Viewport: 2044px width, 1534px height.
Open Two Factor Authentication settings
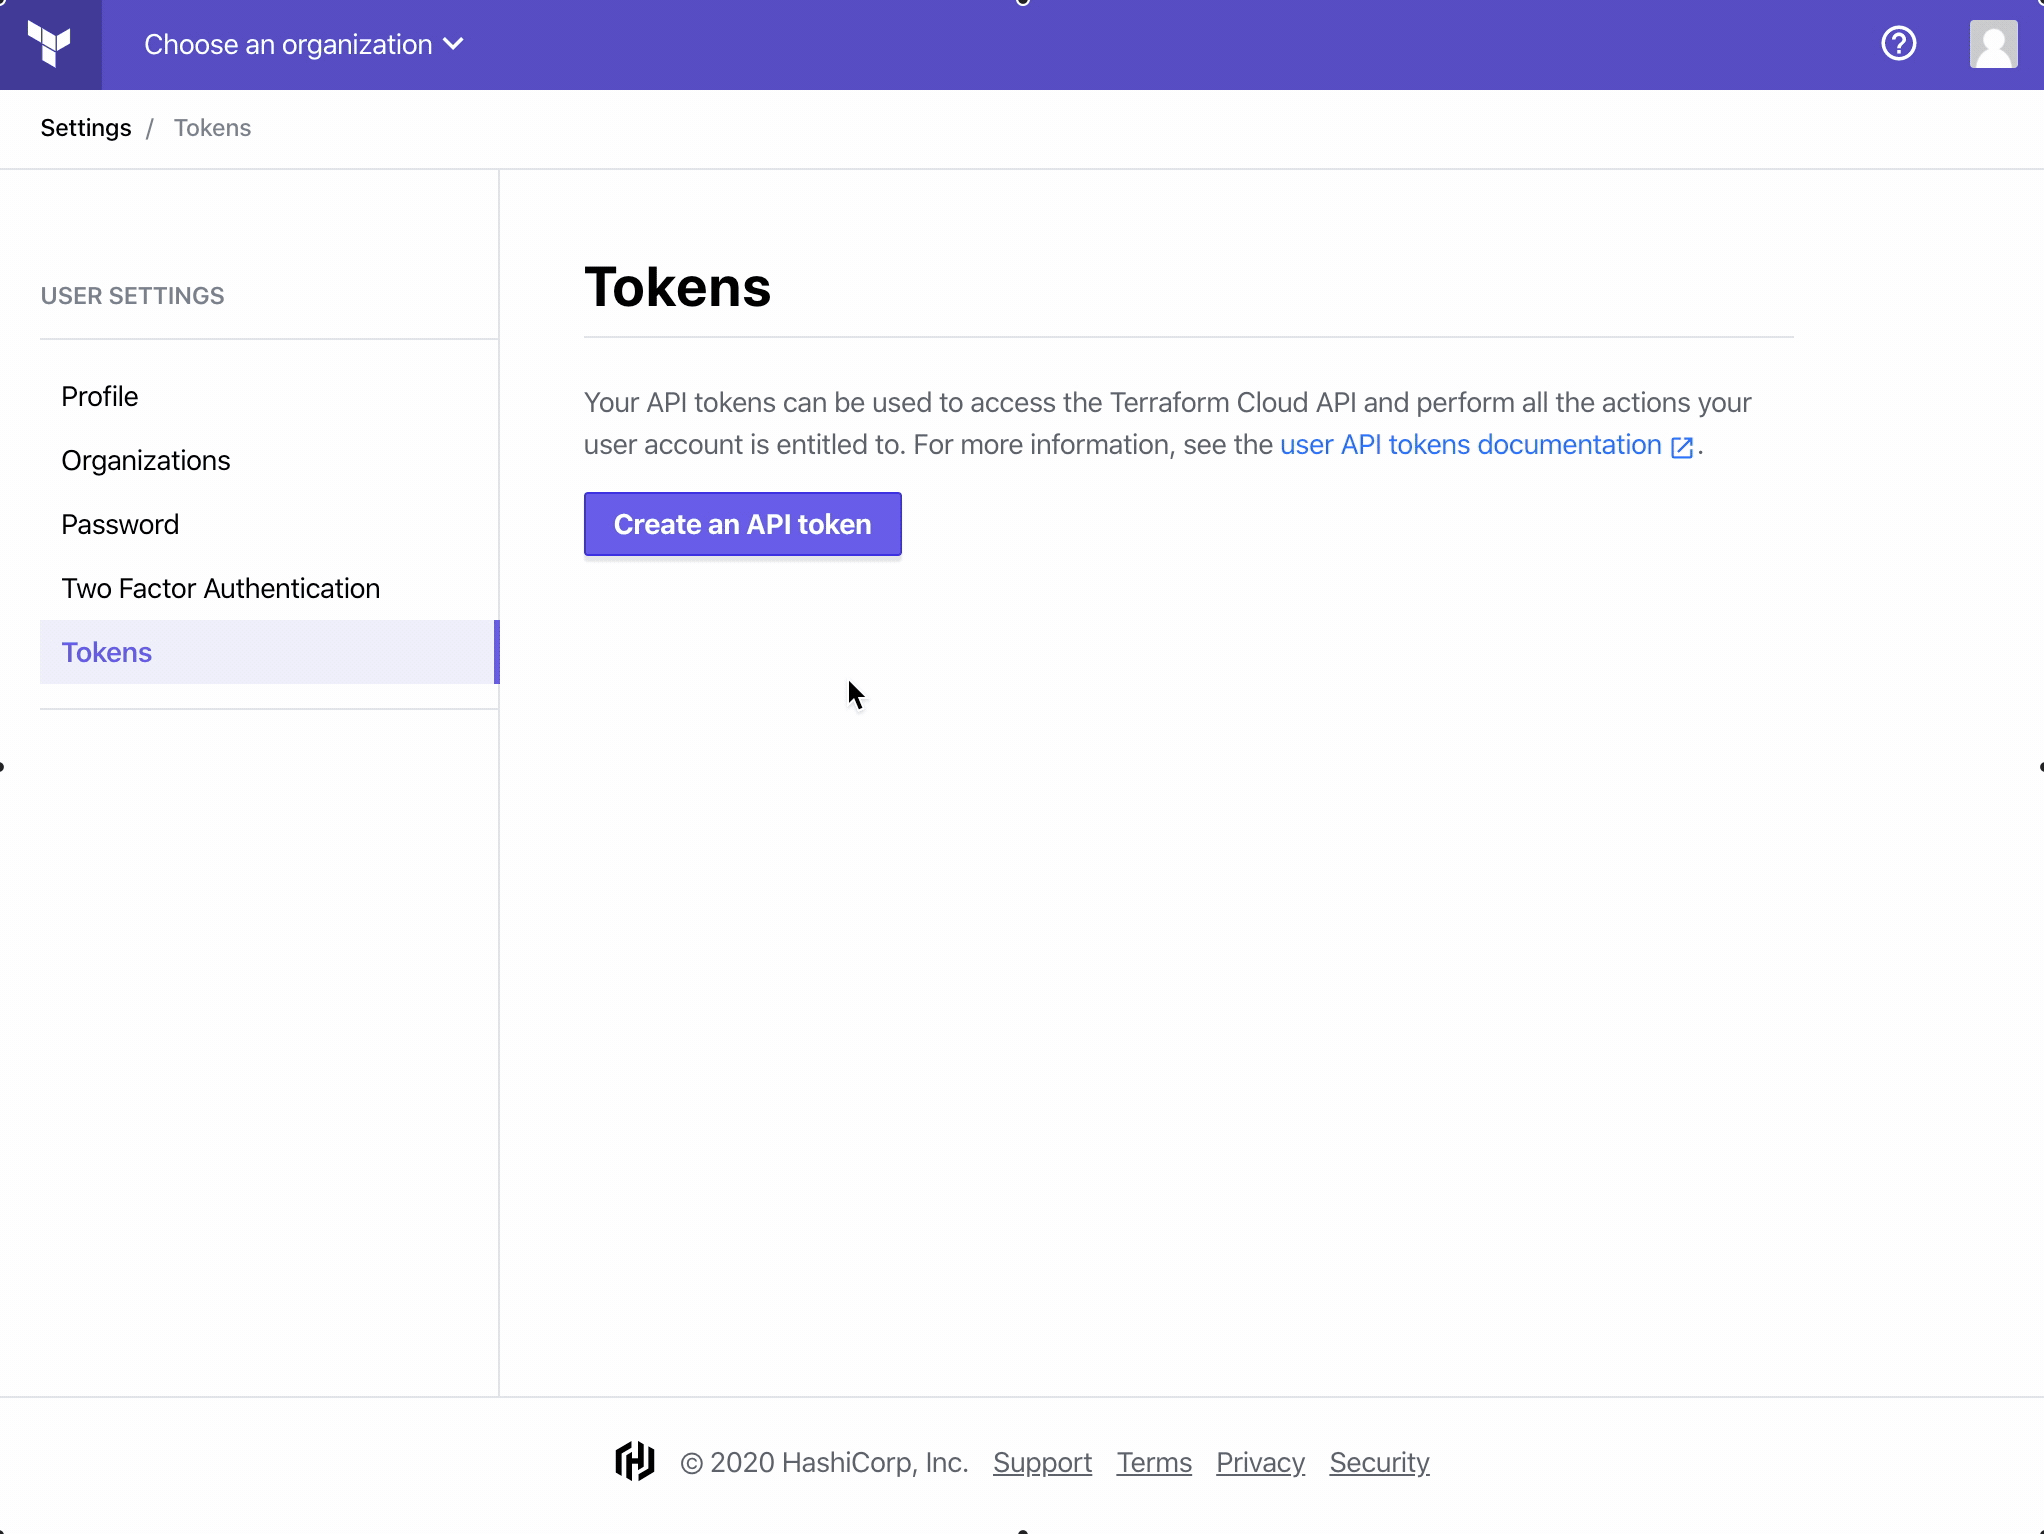[x=221, y=588]
